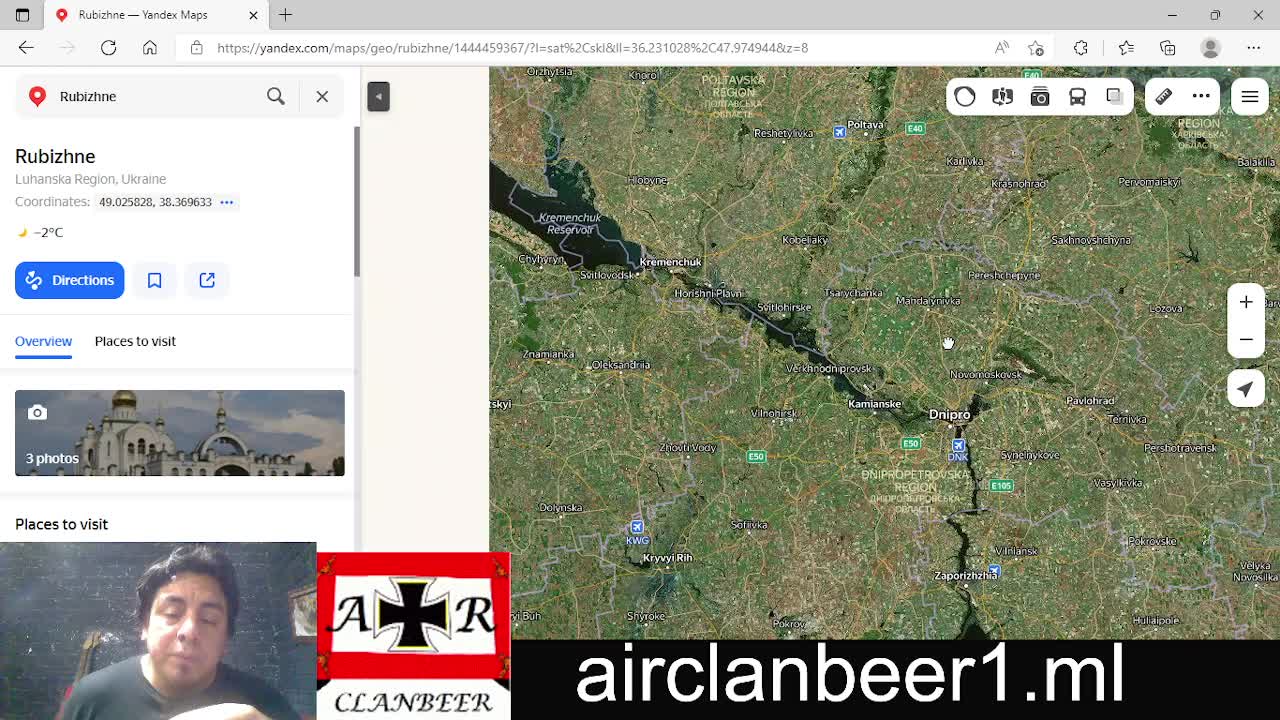Share Rubizhne location
This screenshot has width=1280, height=720.
click(x=207, y=280)
